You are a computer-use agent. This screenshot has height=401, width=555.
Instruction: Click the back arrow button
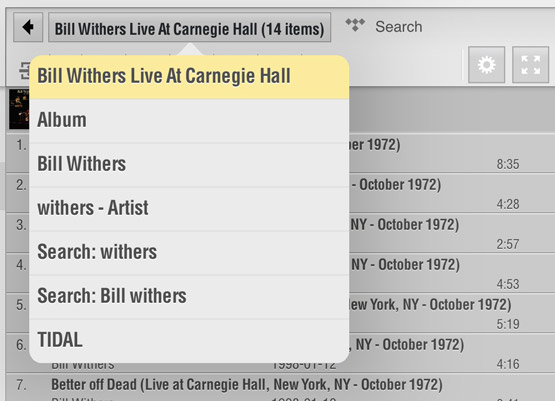(28, 27)
